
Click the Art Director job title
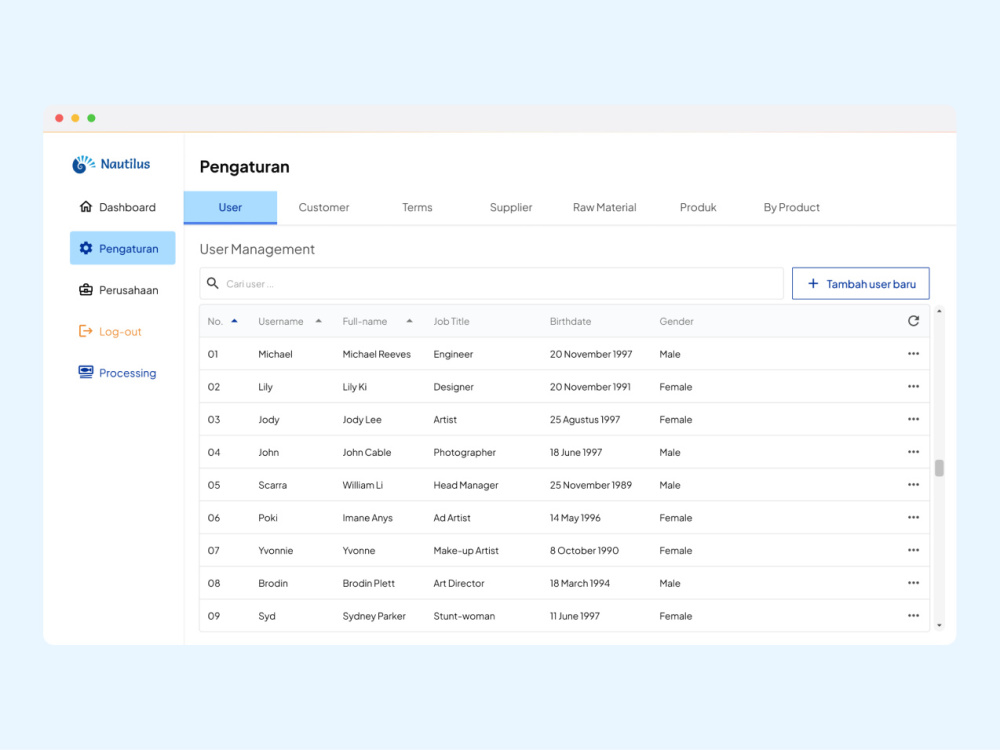(459, 584)
